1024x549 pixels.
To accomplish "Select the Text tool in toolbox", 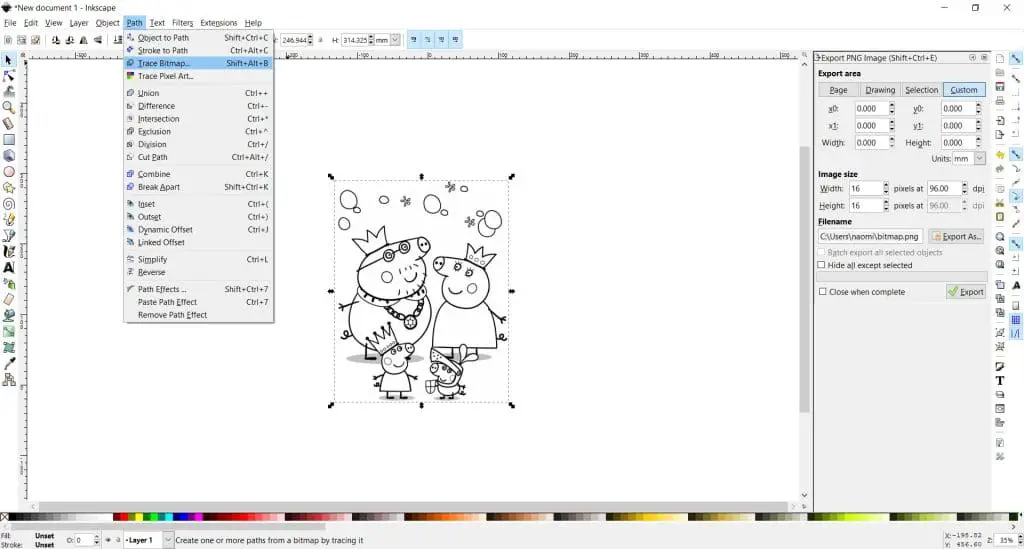I will (8, 268).
